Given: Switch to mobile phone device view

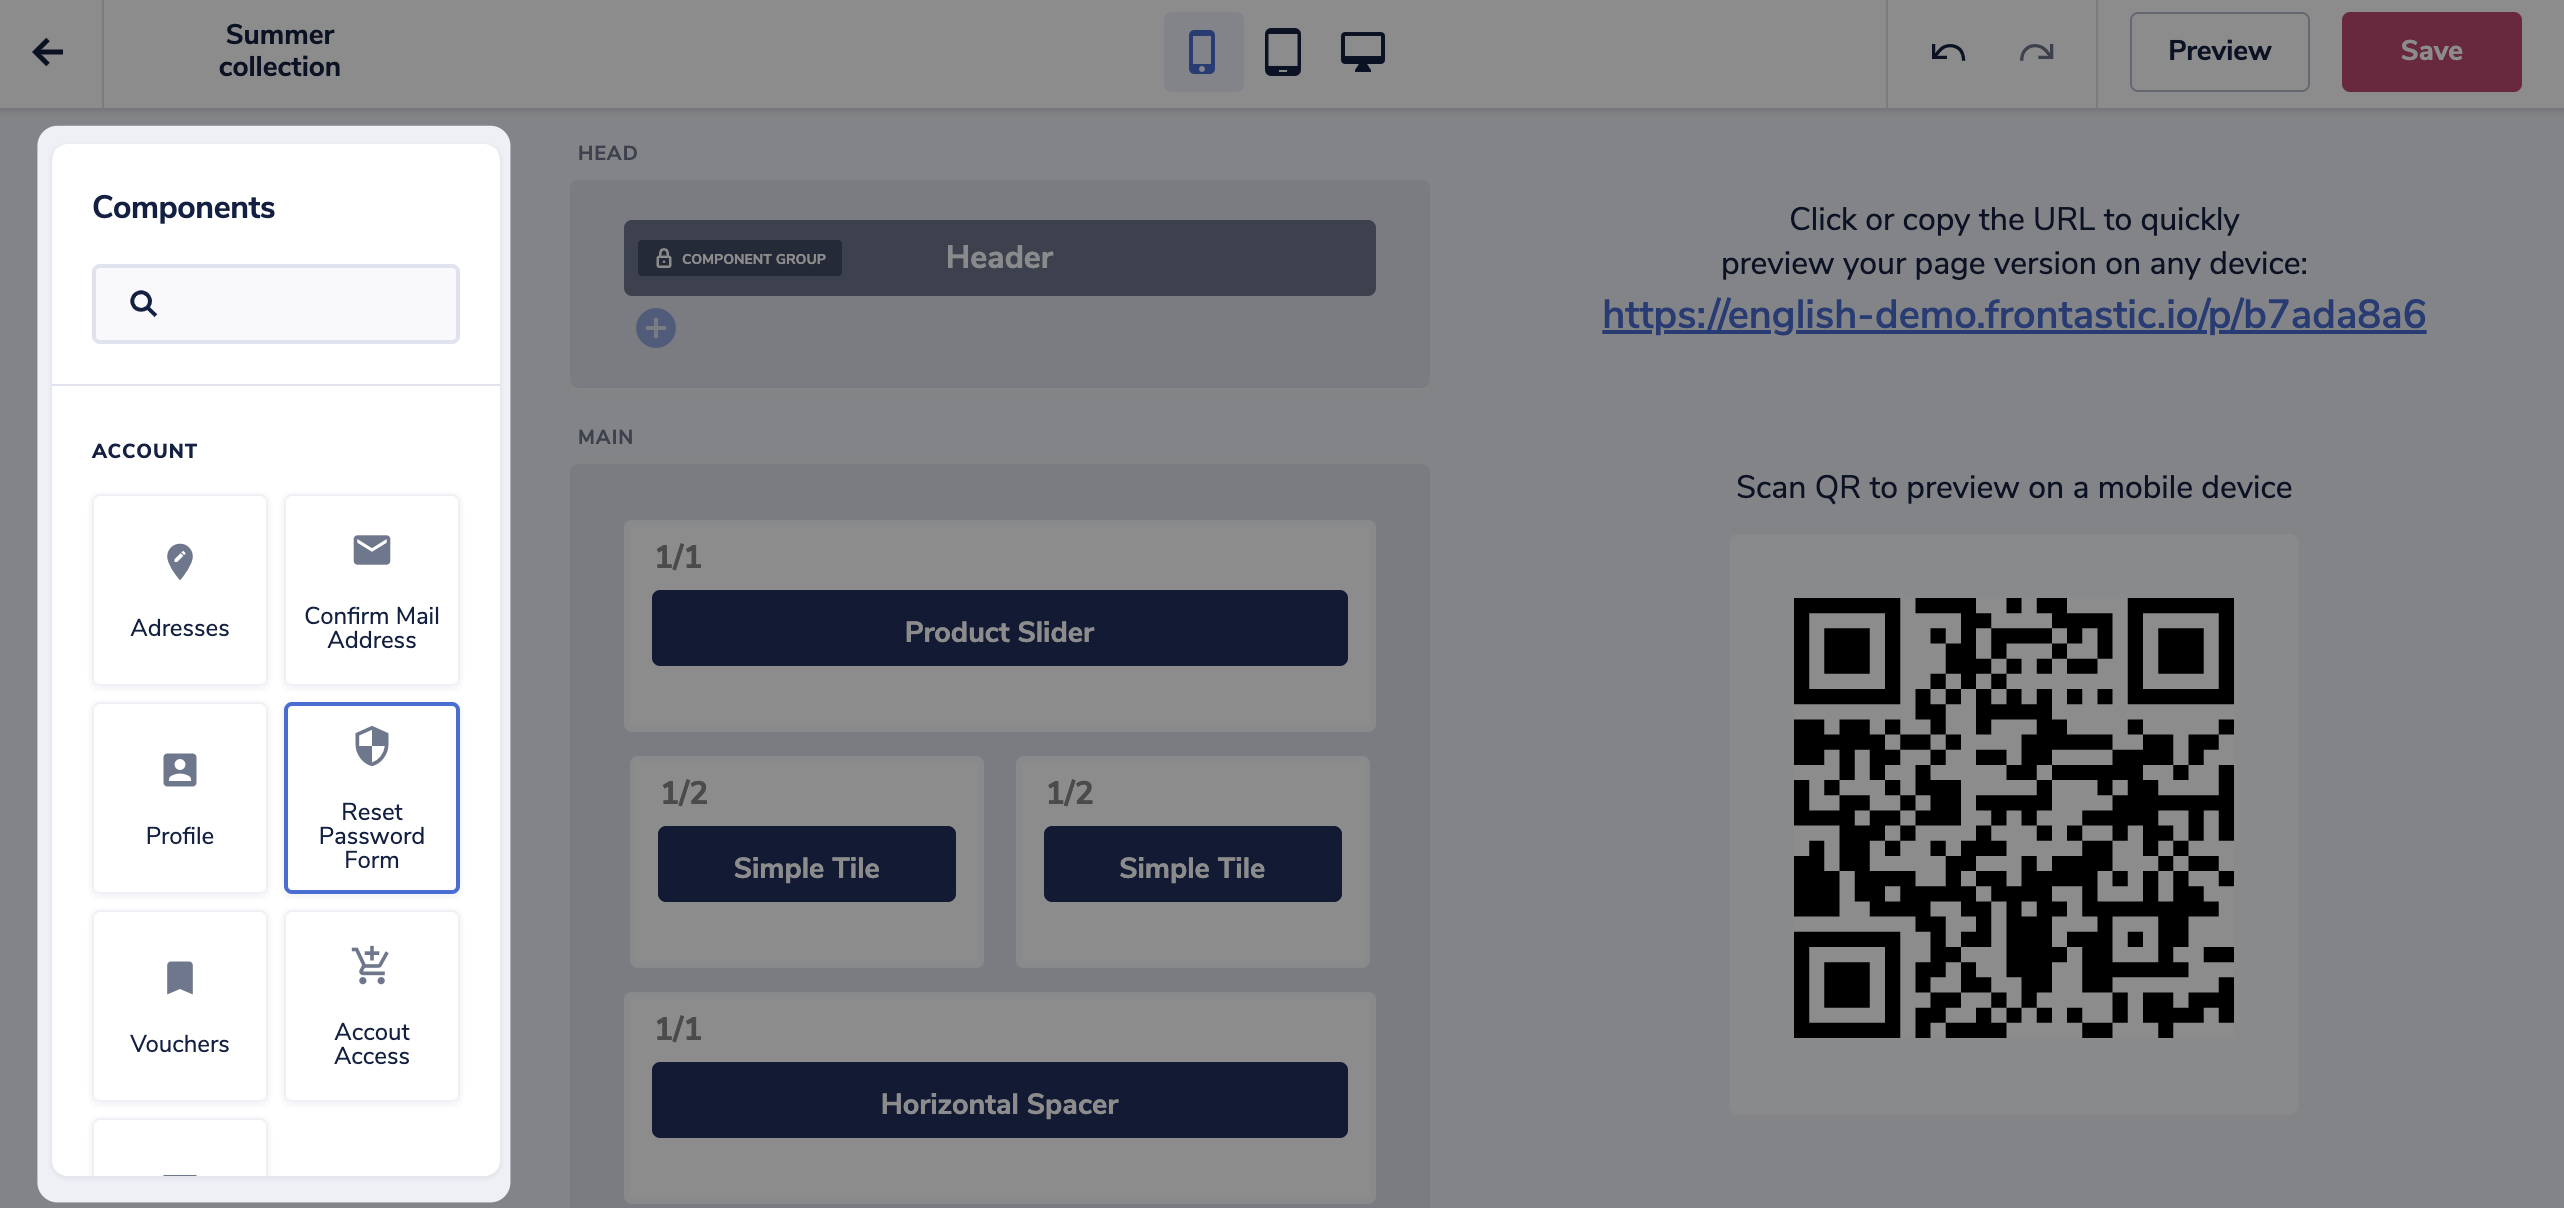Looking at the screenshot, I should (1203, 52).
